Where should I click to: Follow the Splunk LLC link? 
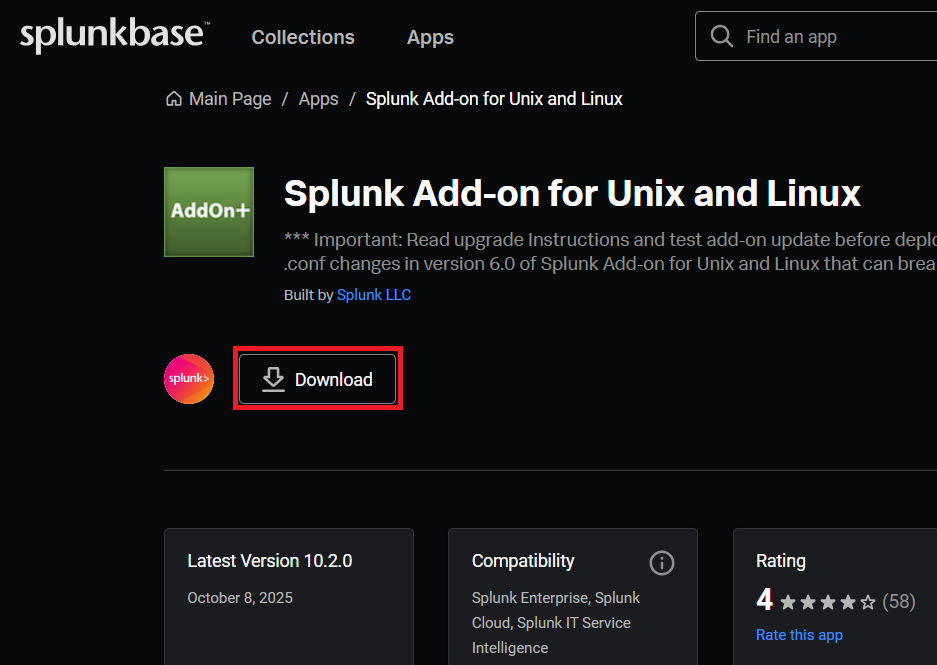374,295
